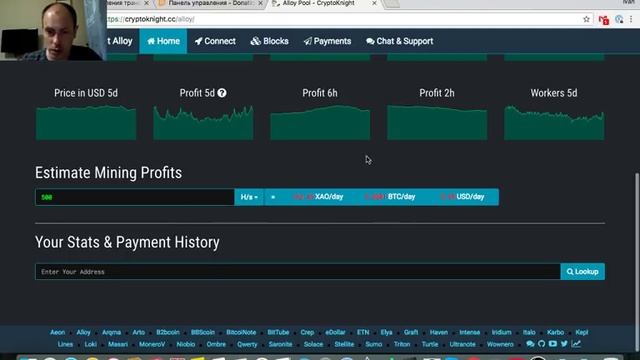Open the Triton pool link
Screen dimensions: 640x360
tap(402, 344)
